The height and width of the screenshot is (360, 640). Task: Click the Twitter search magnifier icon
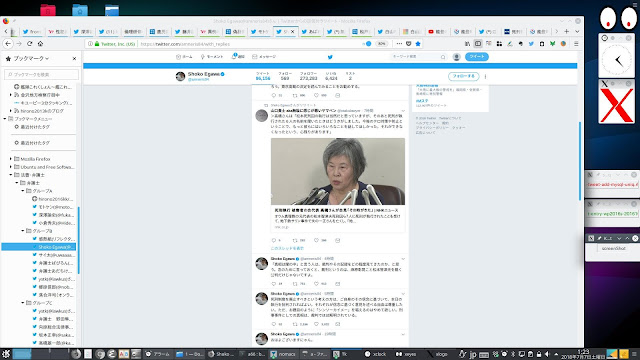coord(443,57)
